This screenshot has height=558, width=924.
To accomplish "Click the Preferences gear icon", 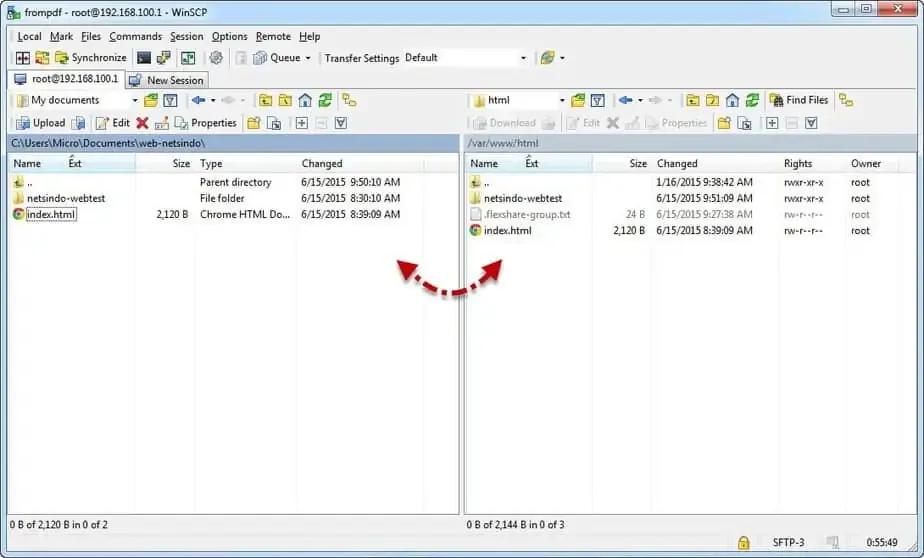I will click(216, 58).
